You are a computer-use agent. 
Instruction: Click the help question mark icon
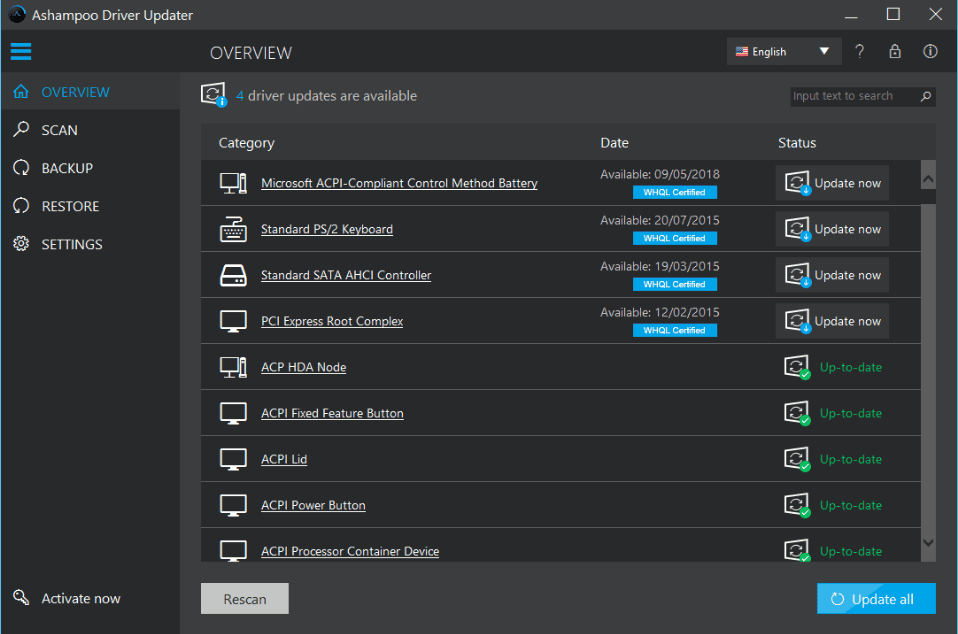[860, 52]
